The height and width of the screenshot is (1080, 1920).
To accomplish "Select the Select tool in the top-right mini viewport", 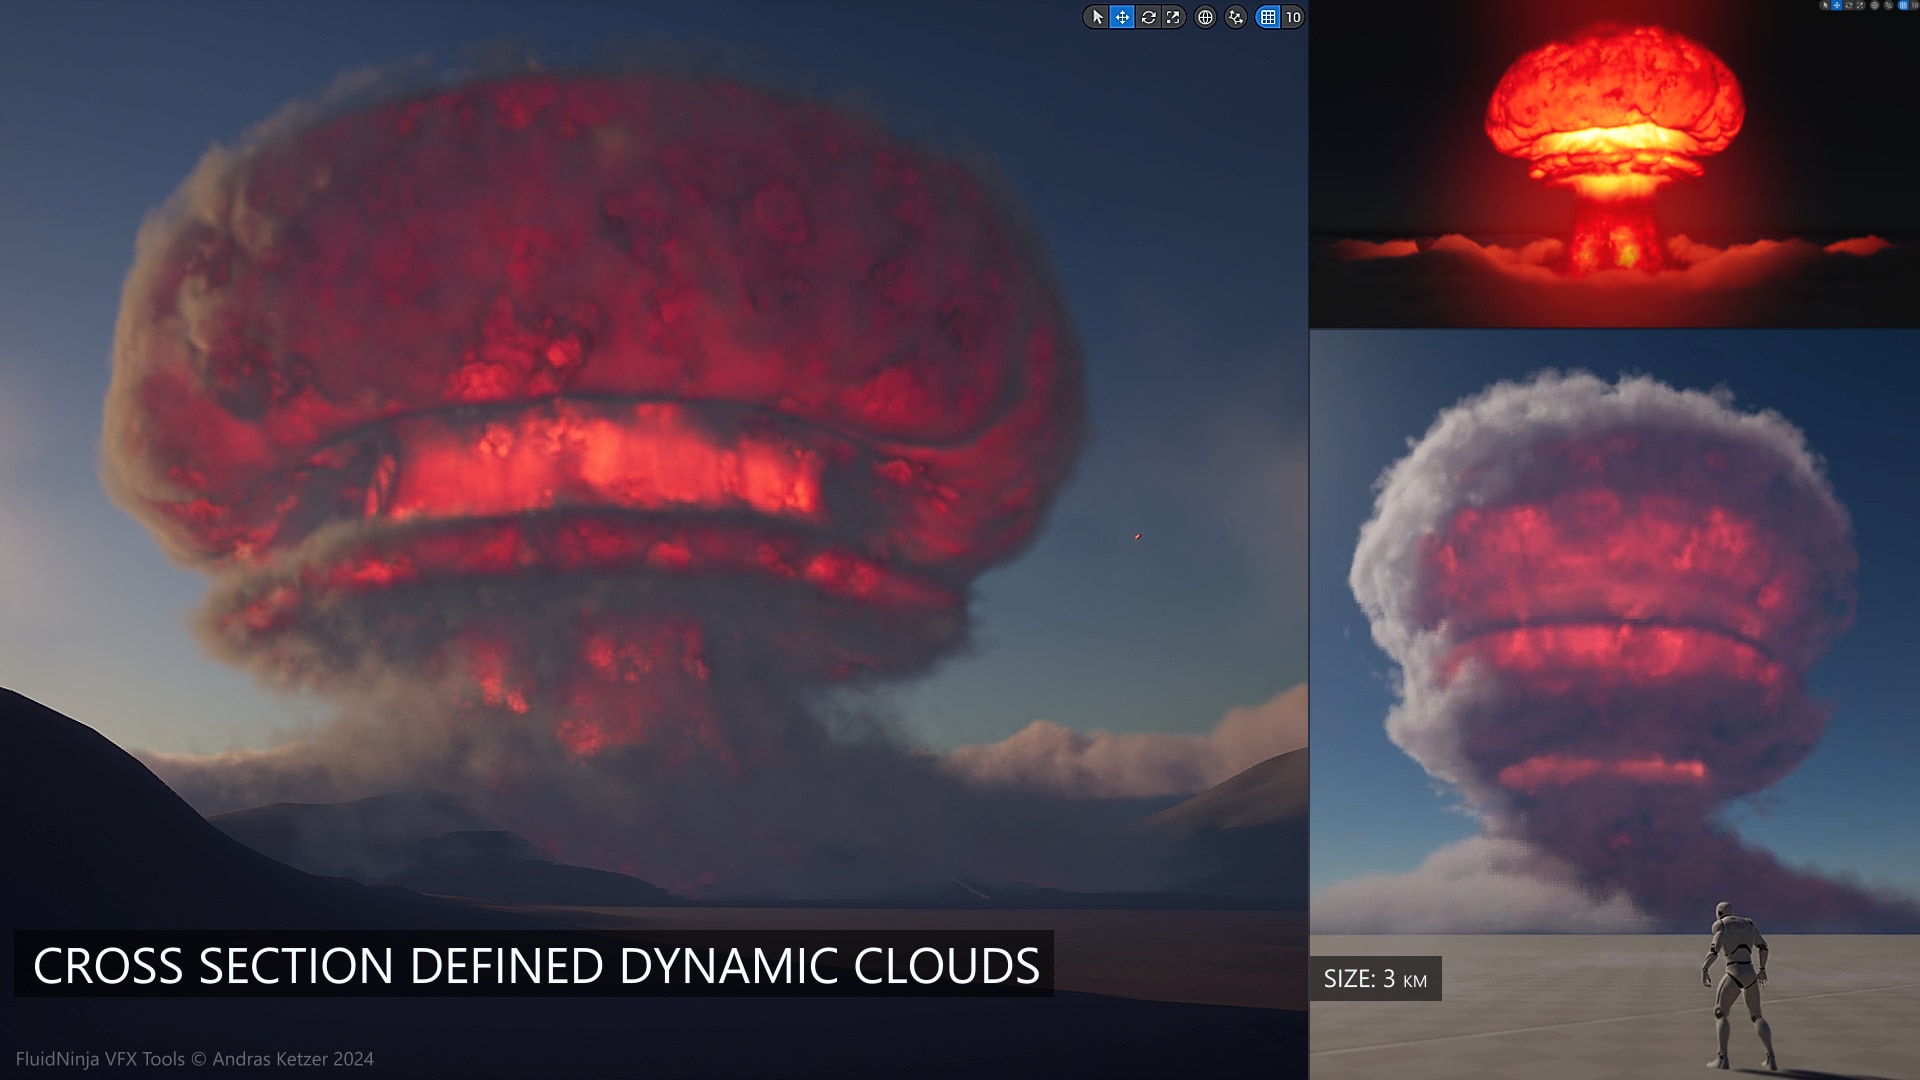I will (1825, 5).
